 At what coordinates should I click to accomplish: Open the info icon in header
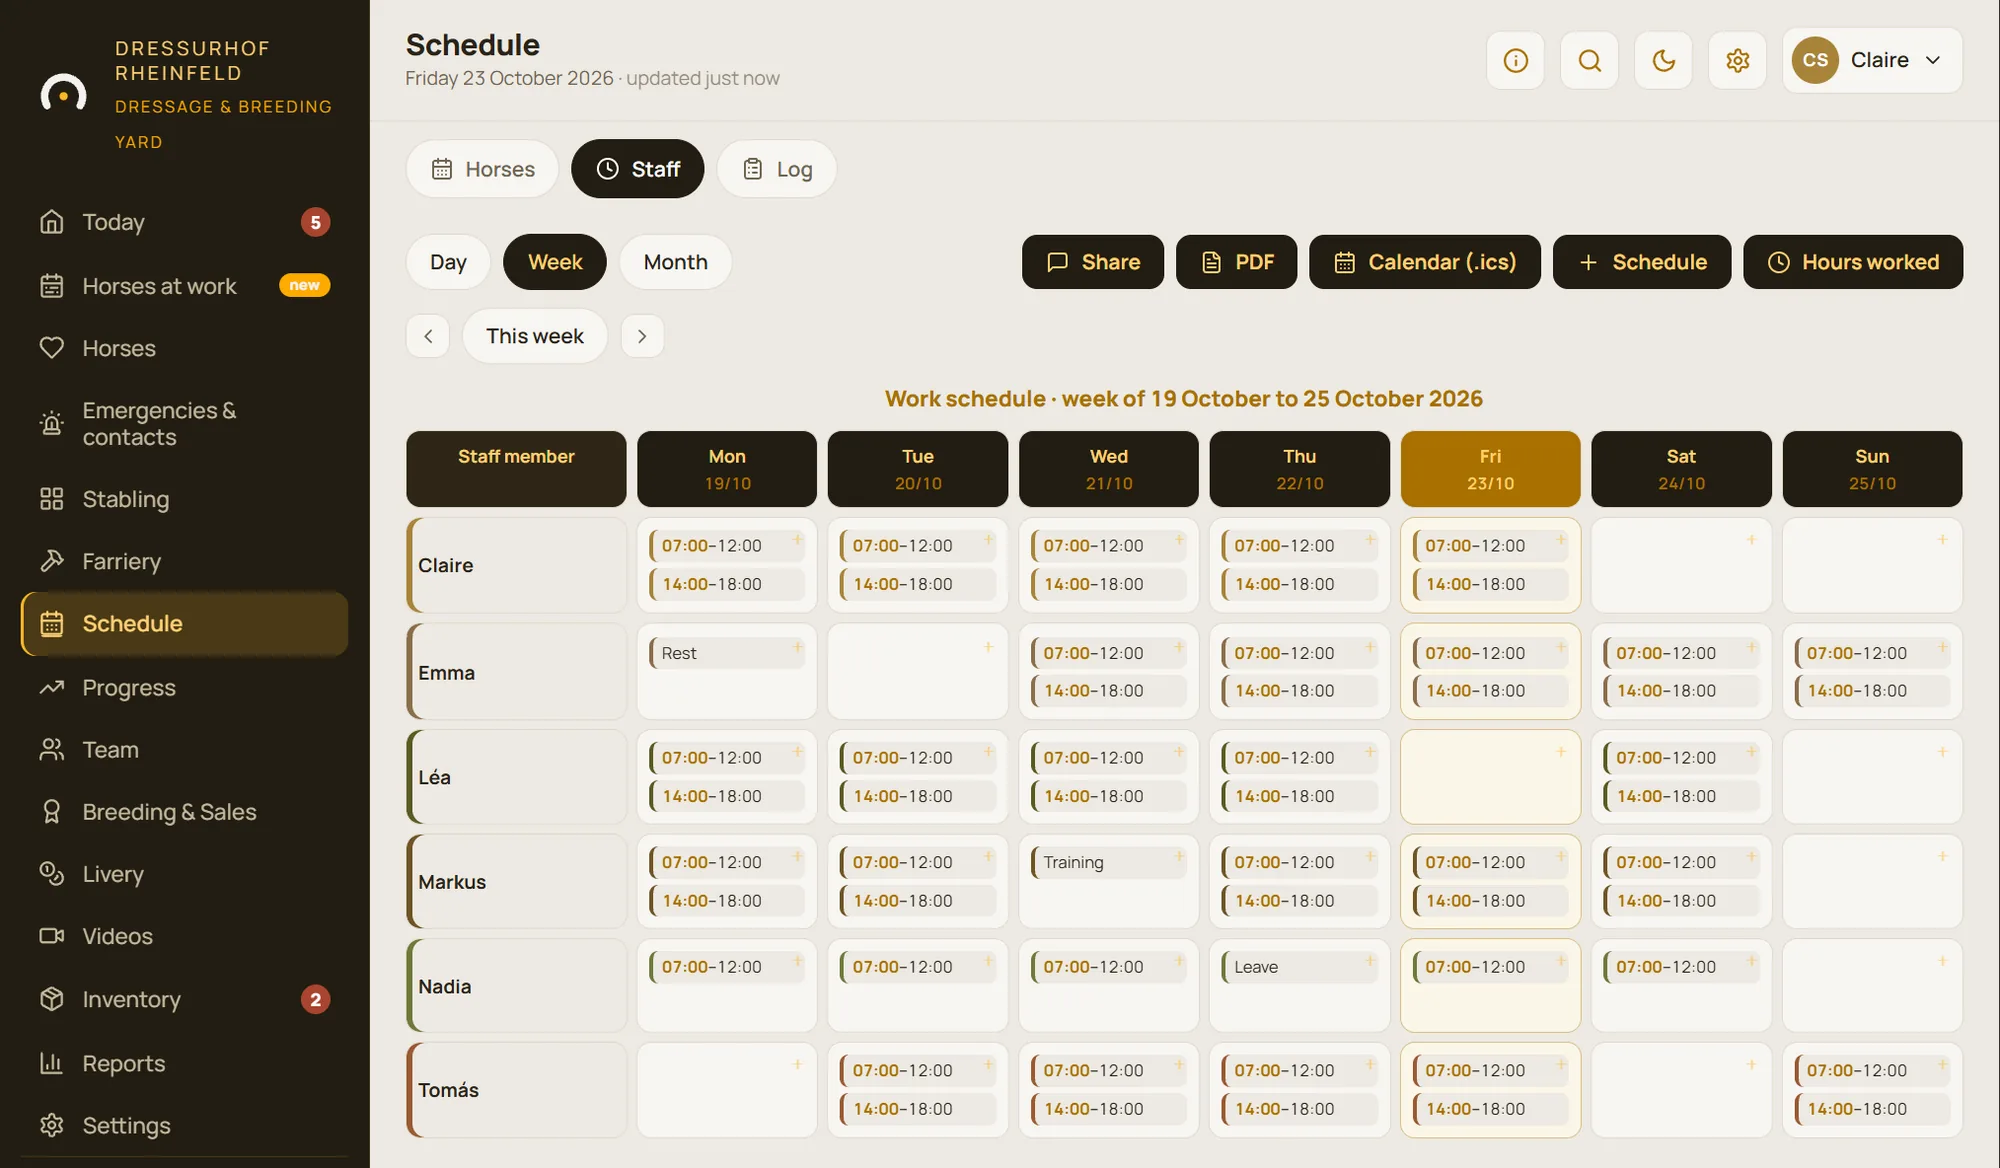pos(1515,61)
